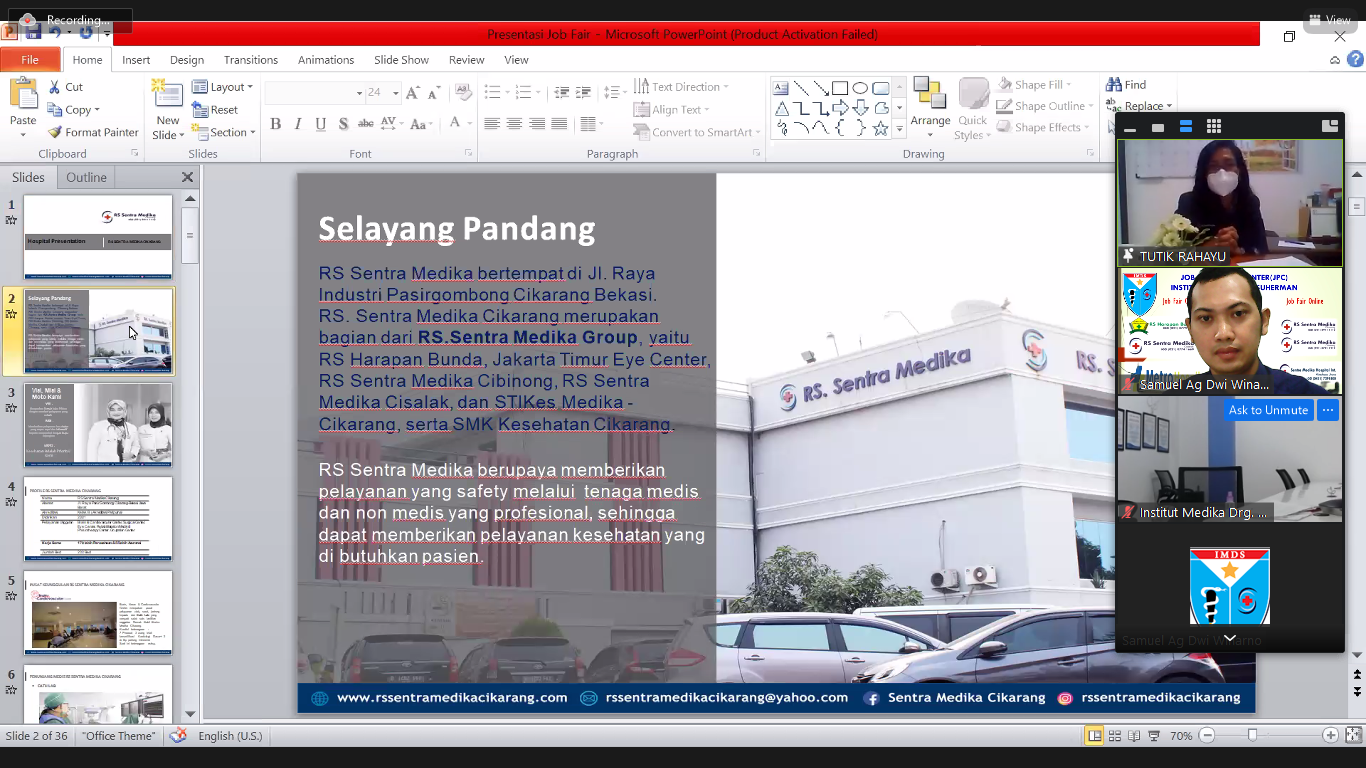Select Zoom gallery view grid icon
Screen dimensions: 1366x768
(x=1214, y=127)
